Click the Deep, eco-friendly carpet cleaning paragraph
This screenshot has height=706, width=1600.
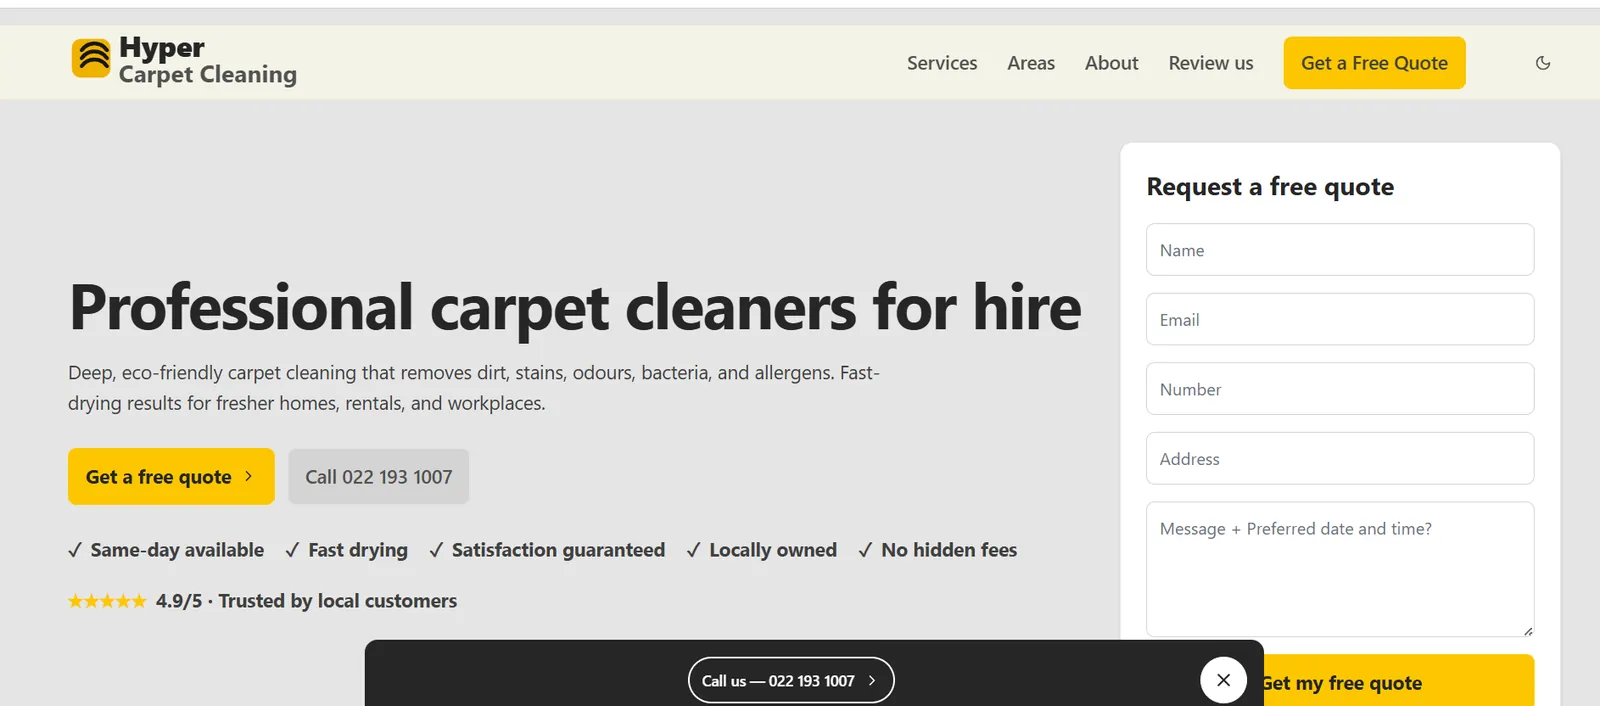pos(474,388)
